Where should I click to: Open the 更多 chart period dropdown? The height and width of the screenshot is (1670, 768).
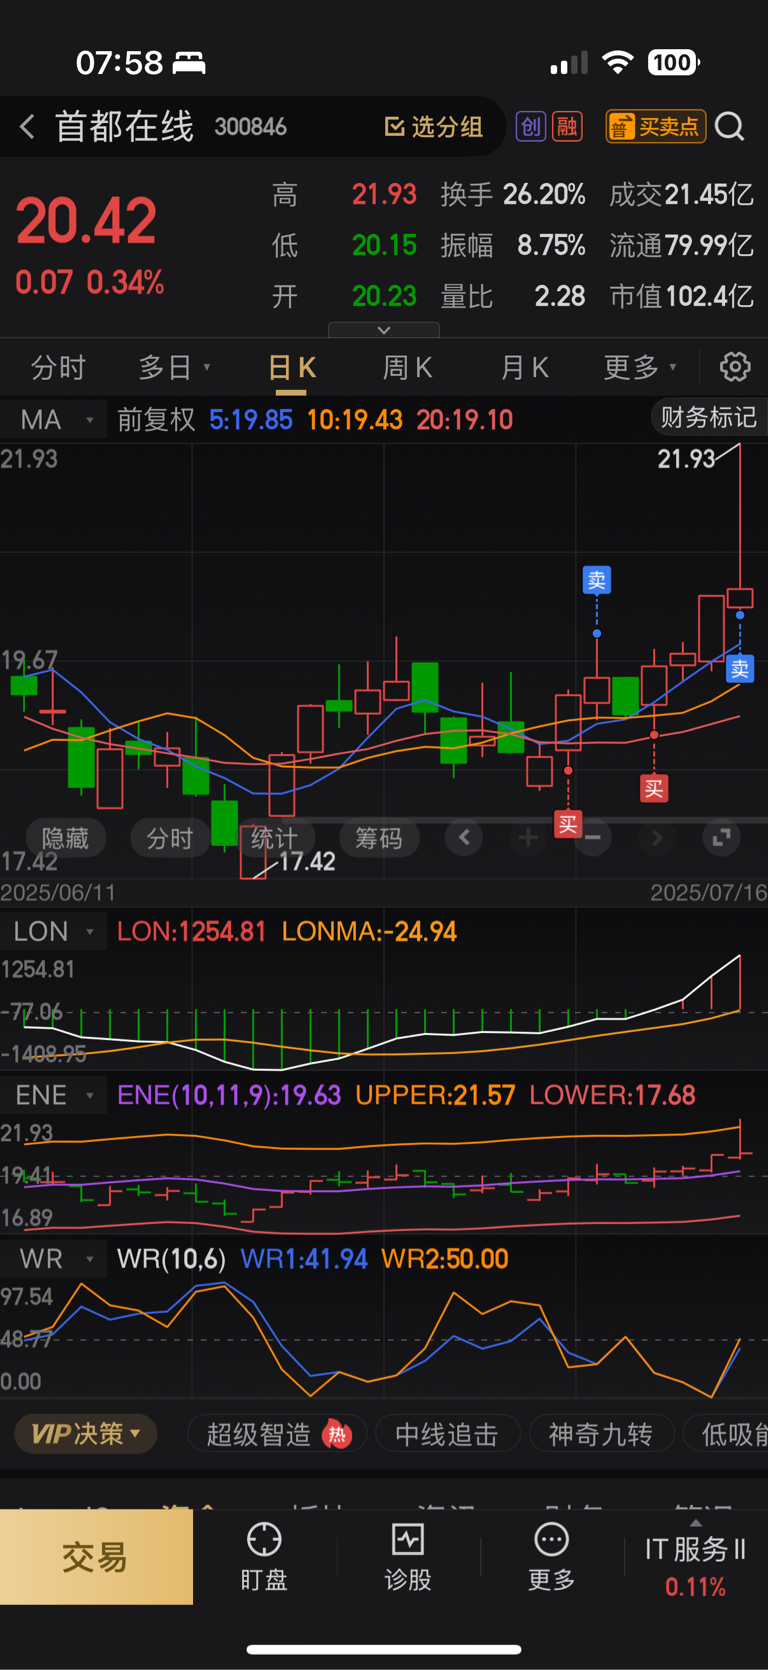pyautogui.click(x=640, y=368)
